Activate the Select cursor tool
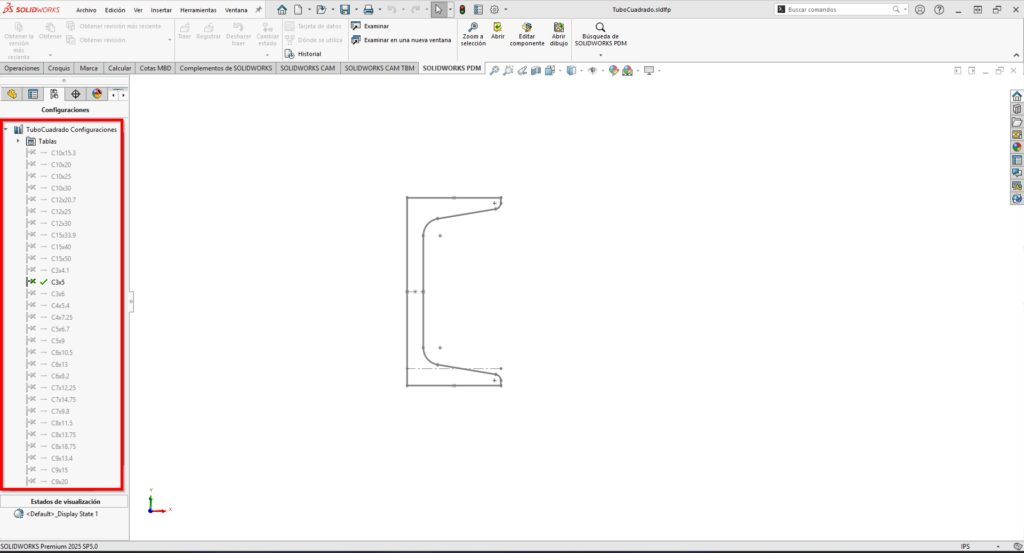This screenshot has width=1024, height=553. coord(438,10)
